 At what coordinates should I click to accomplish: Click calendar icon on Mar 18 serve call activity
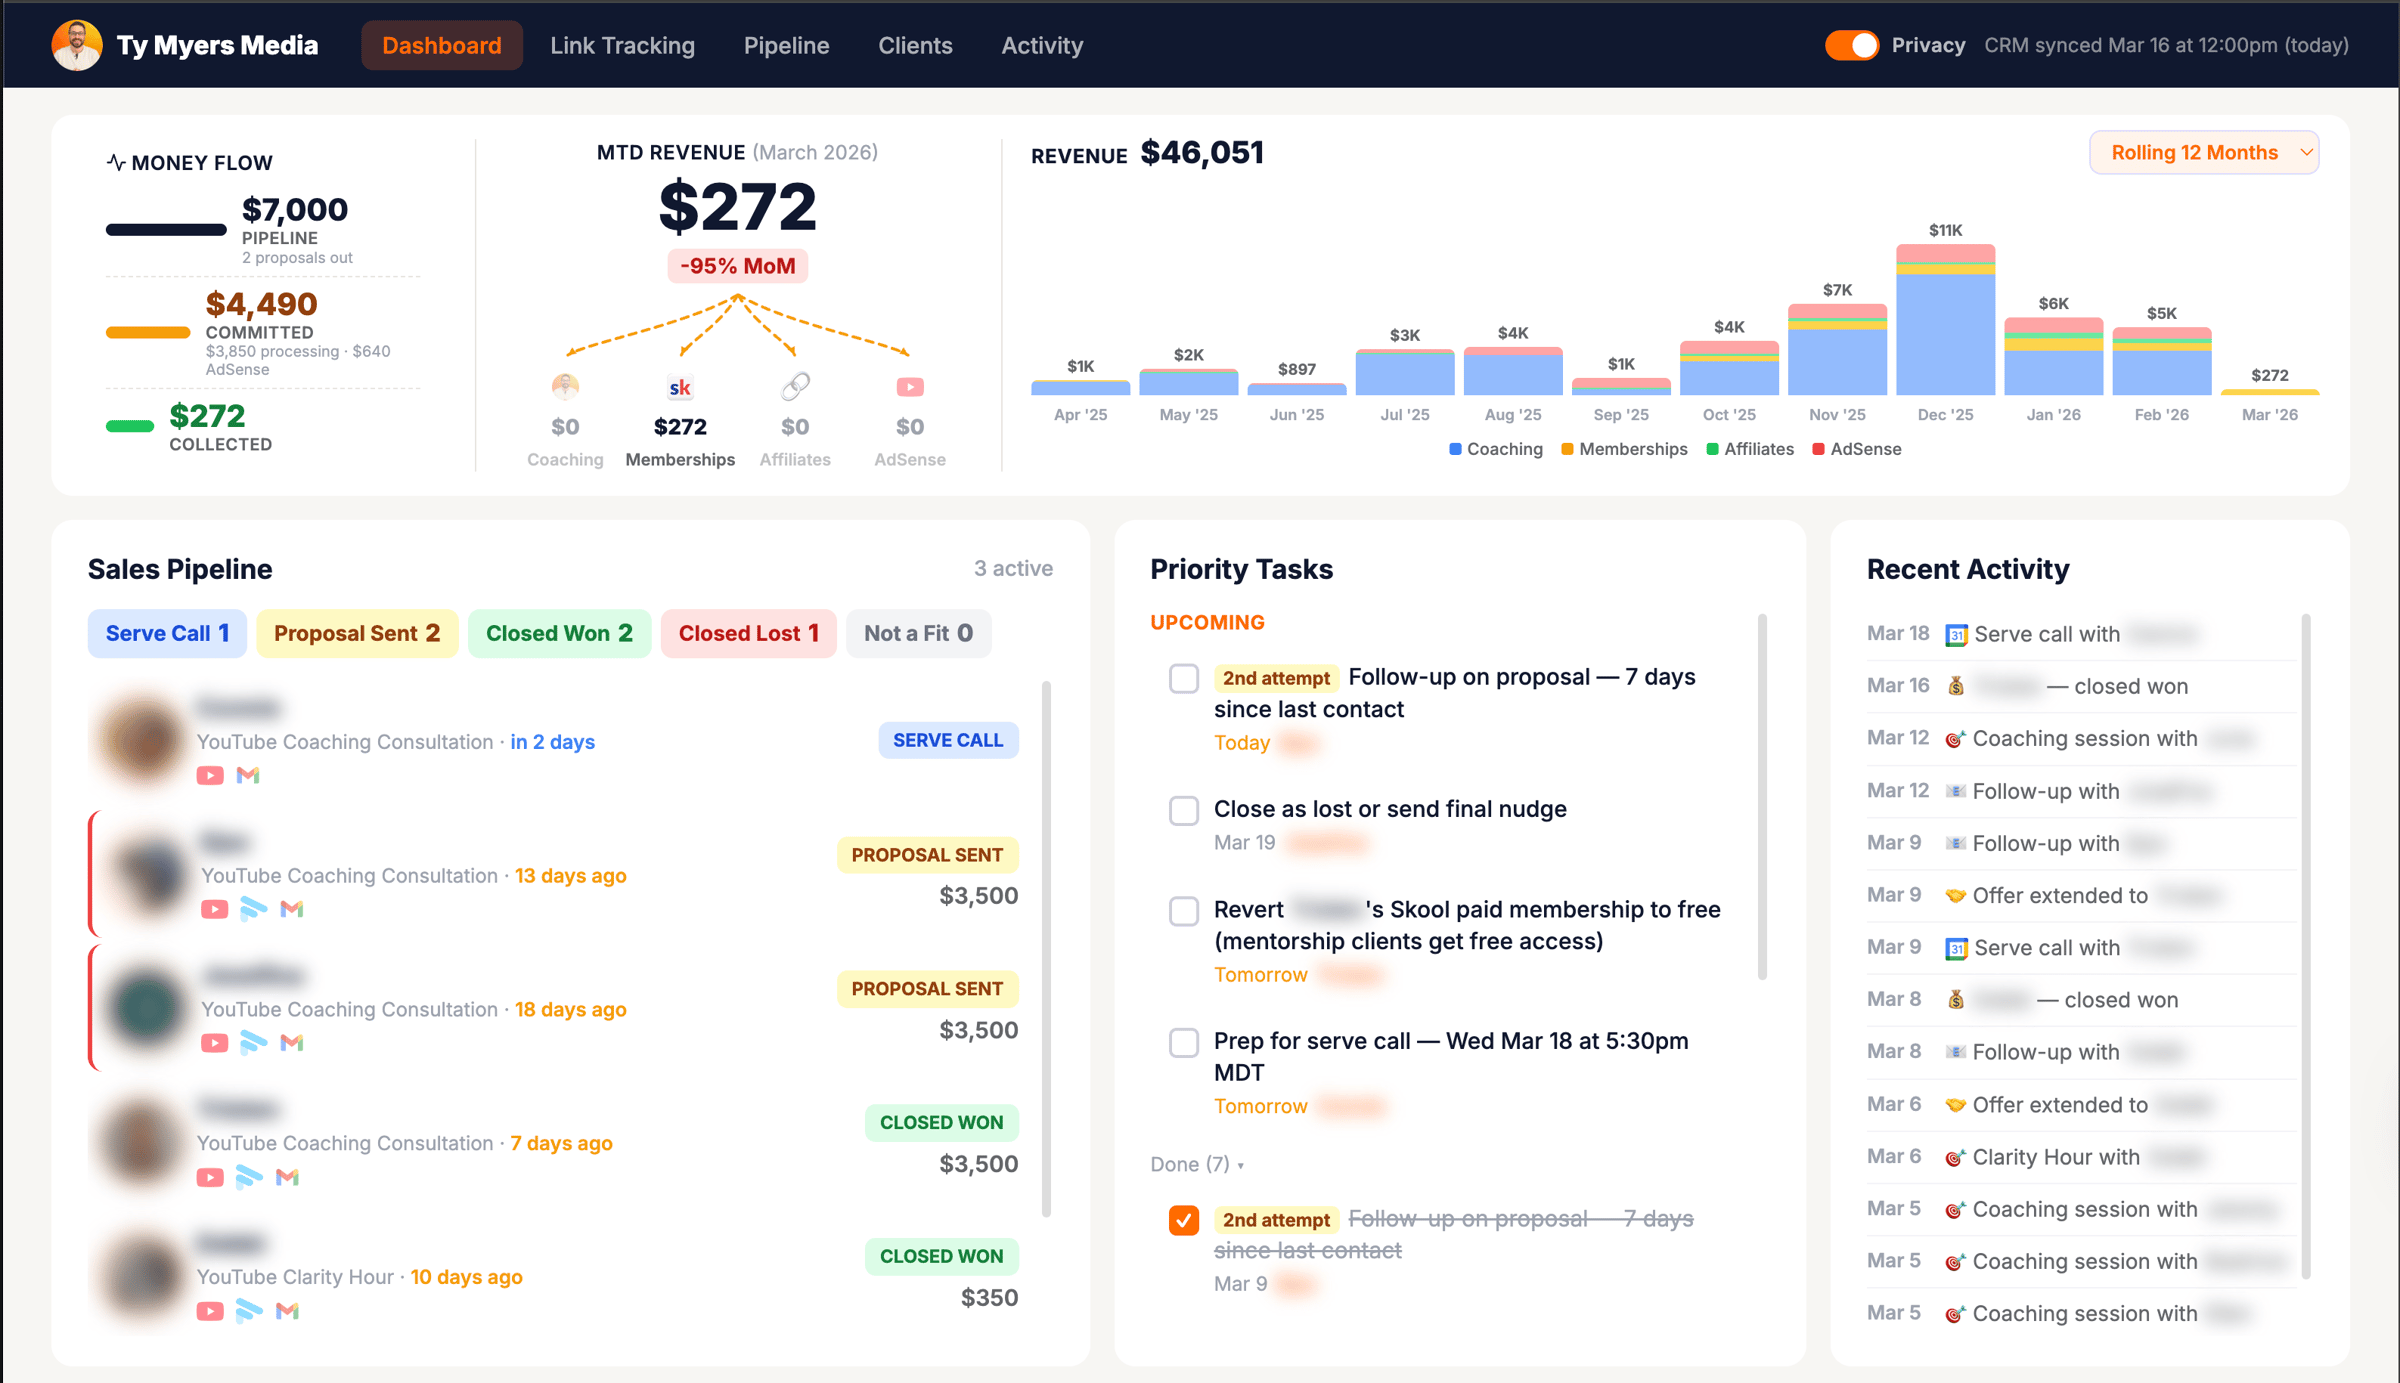(1955, 634)
